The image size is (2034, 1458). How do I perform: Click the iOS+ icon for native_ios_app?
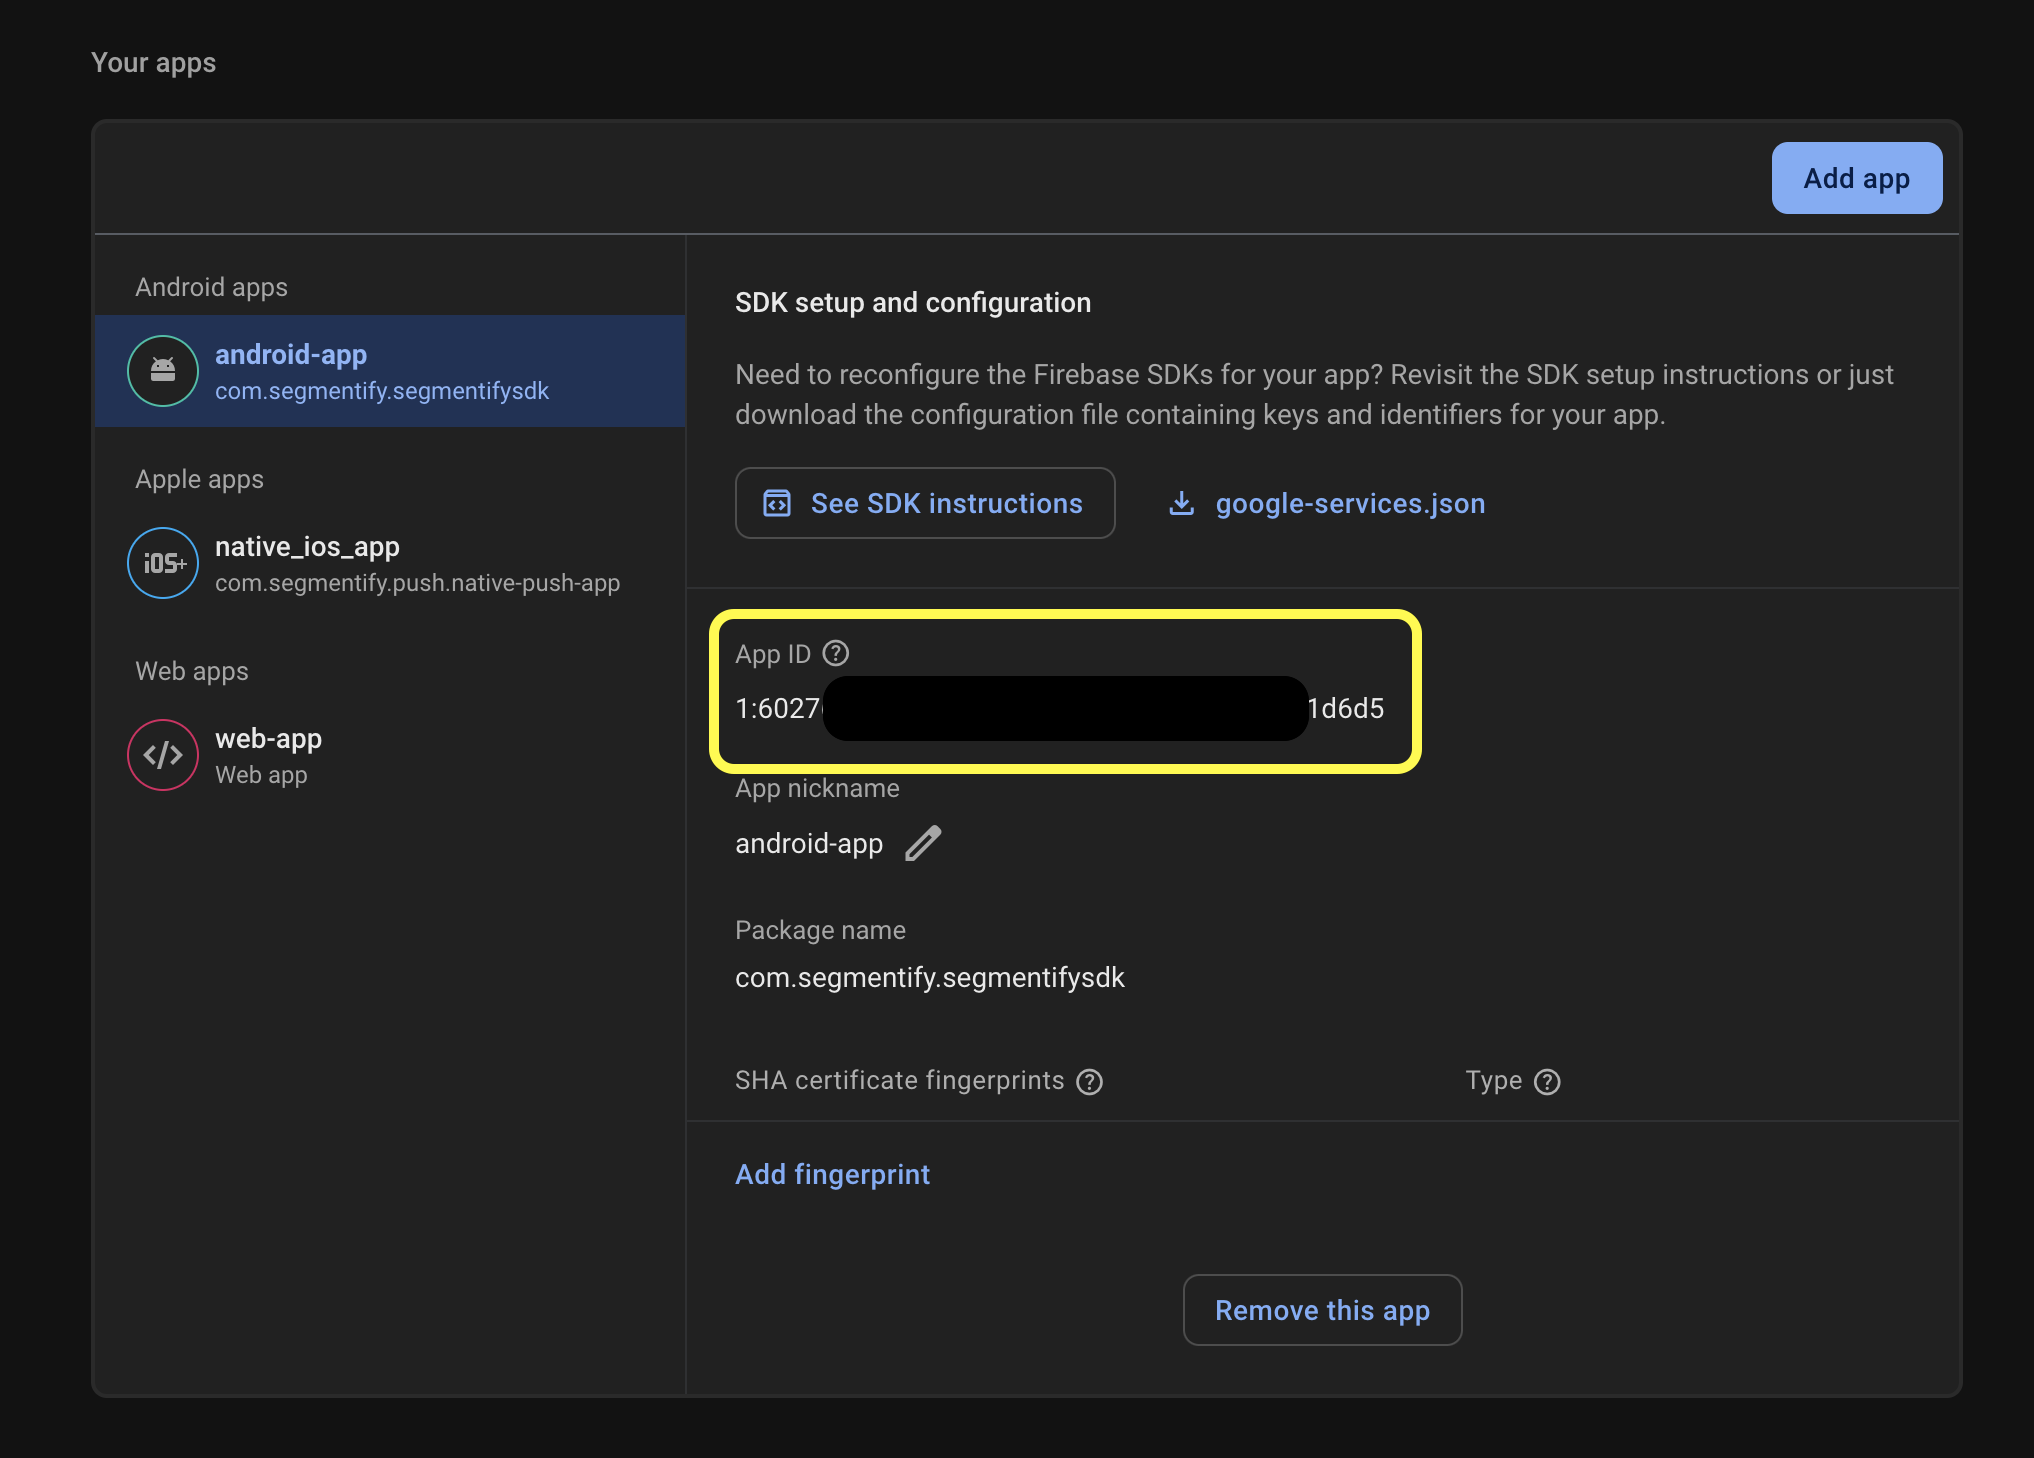pyautogui.click(x=162, y=563)
